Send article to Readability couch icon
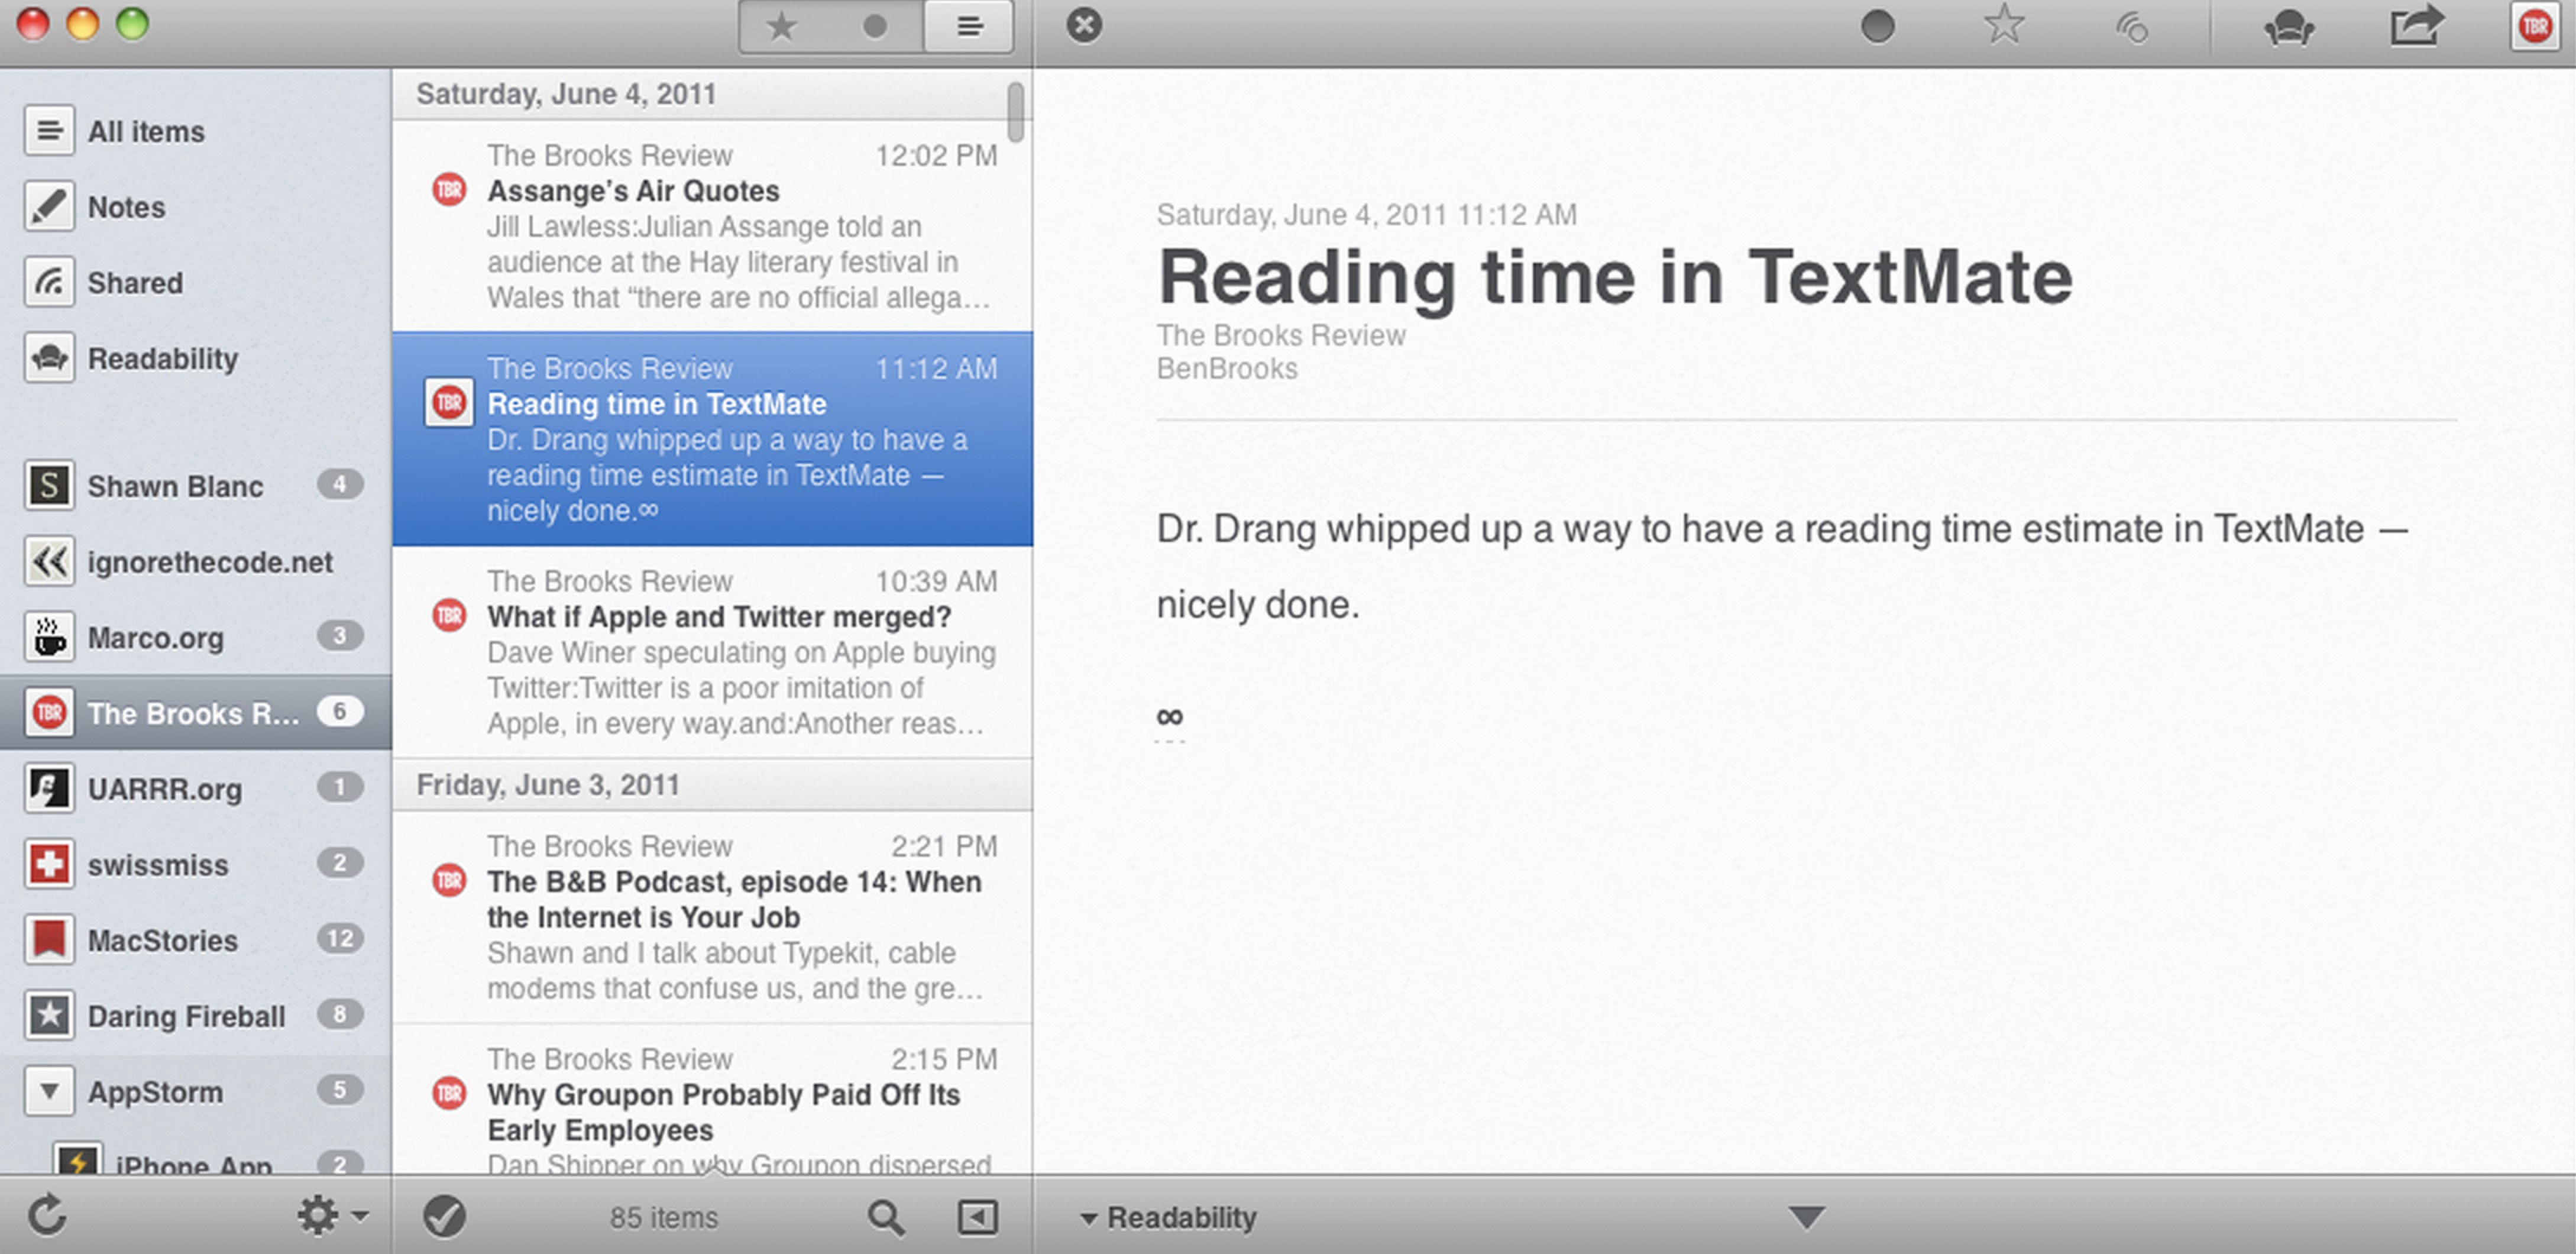Viewport: 2576px width, 1254px height. click(x=2288, y=26)
